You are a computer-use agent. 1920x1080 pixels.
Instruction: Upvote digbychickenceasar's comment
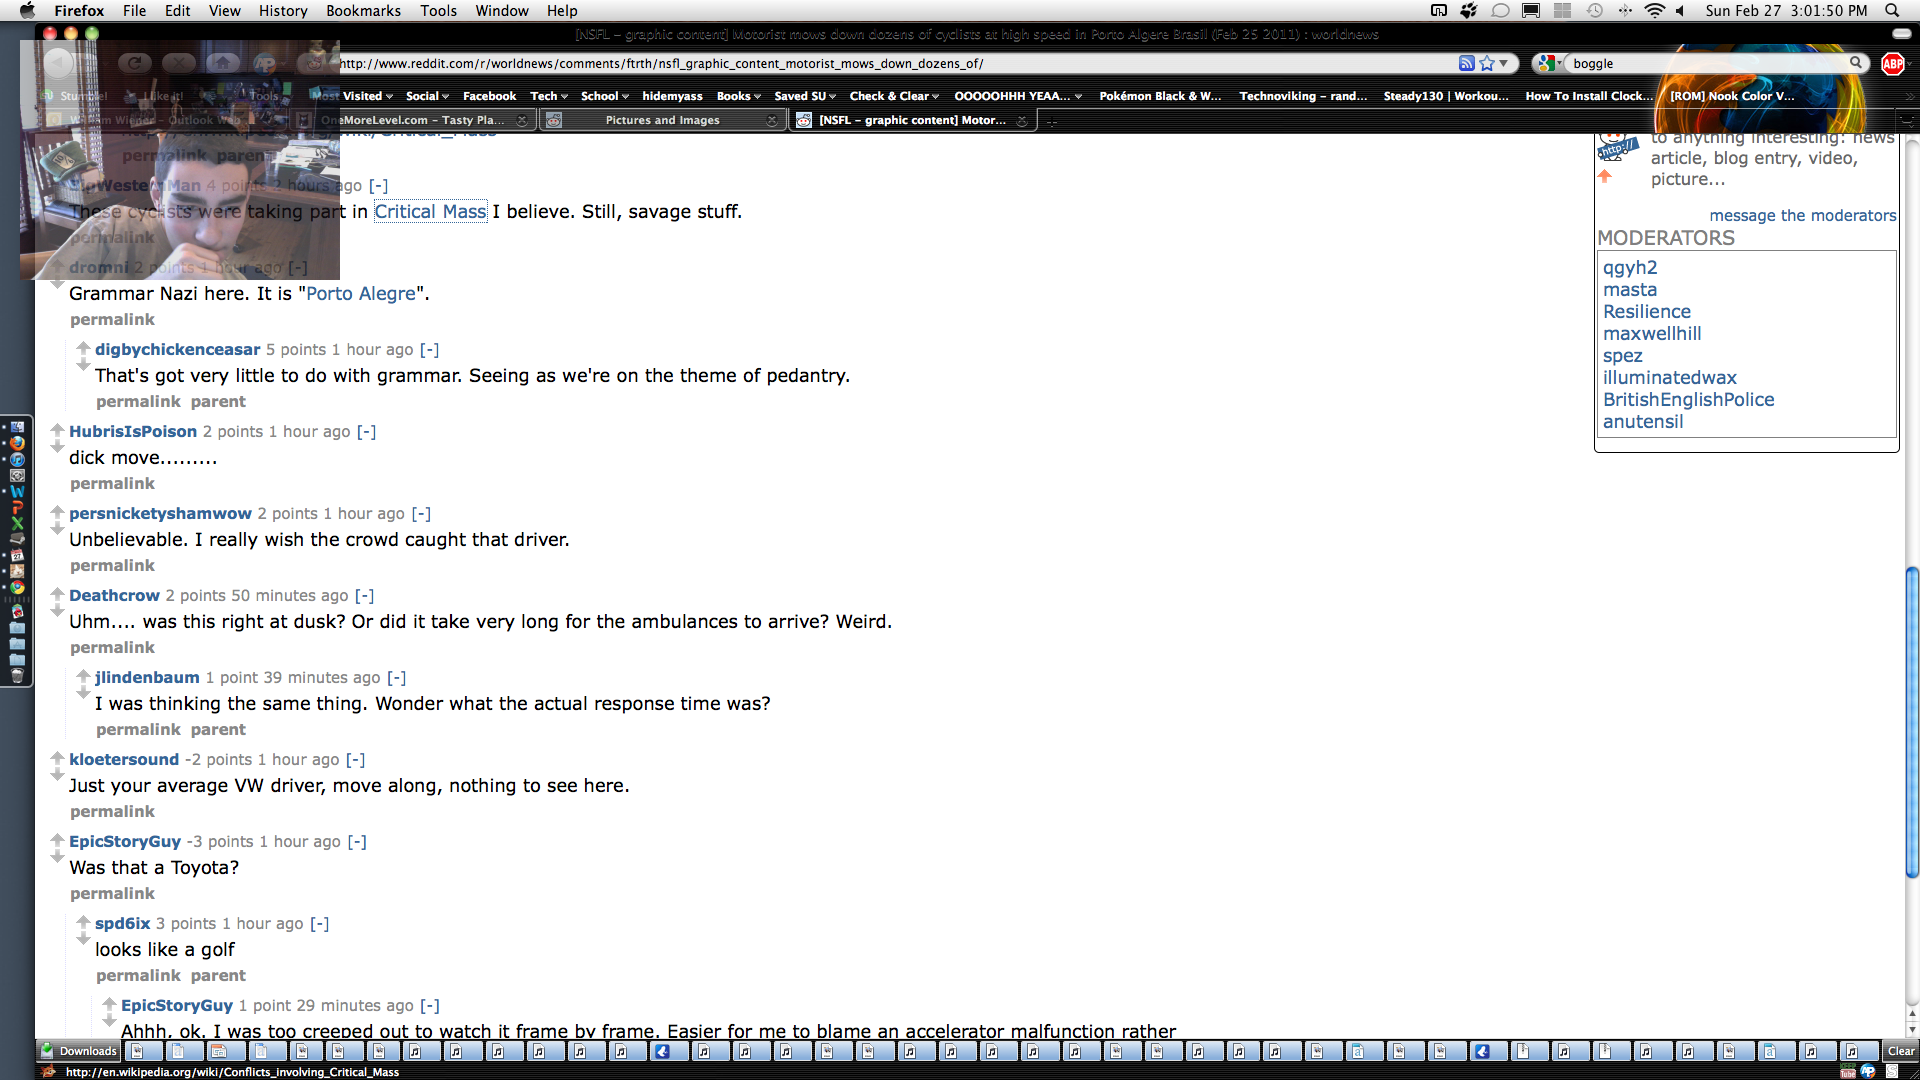point(83,345)
